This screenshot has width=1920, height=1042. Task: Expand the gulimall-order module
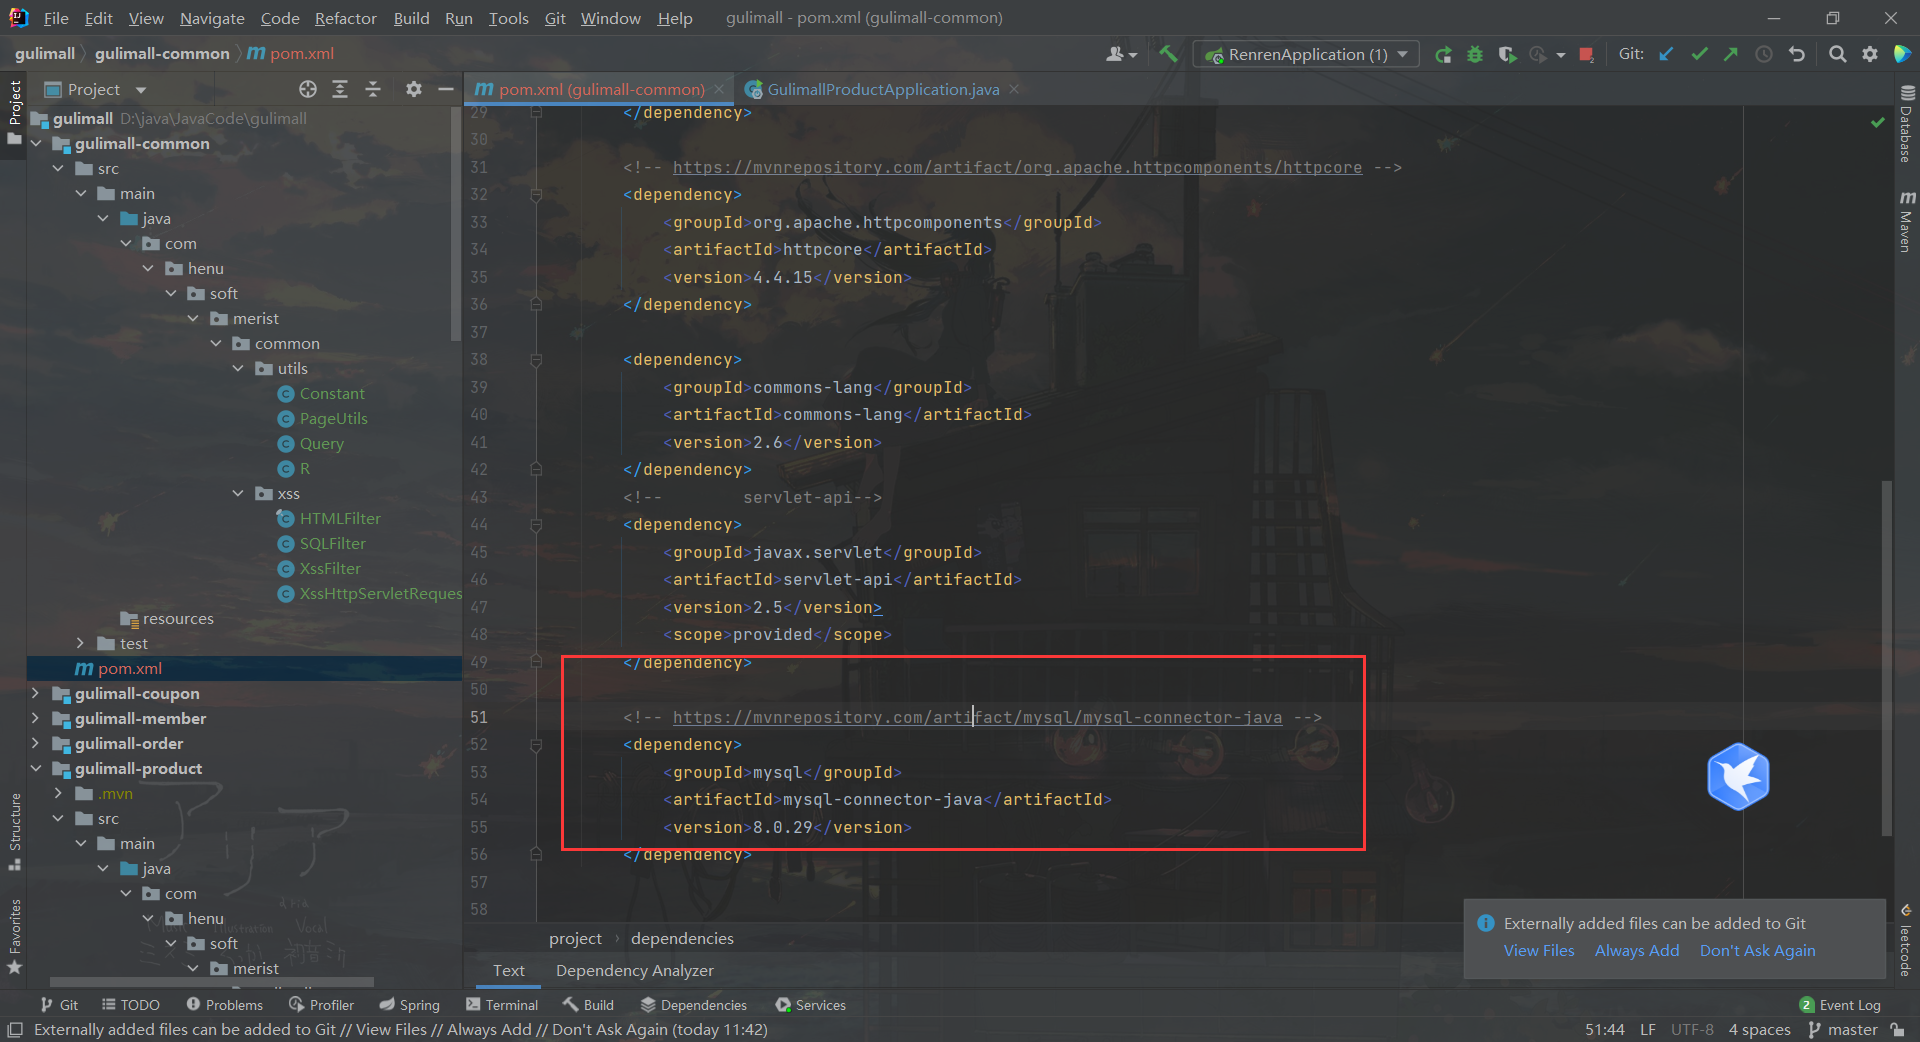coord(37,743)
